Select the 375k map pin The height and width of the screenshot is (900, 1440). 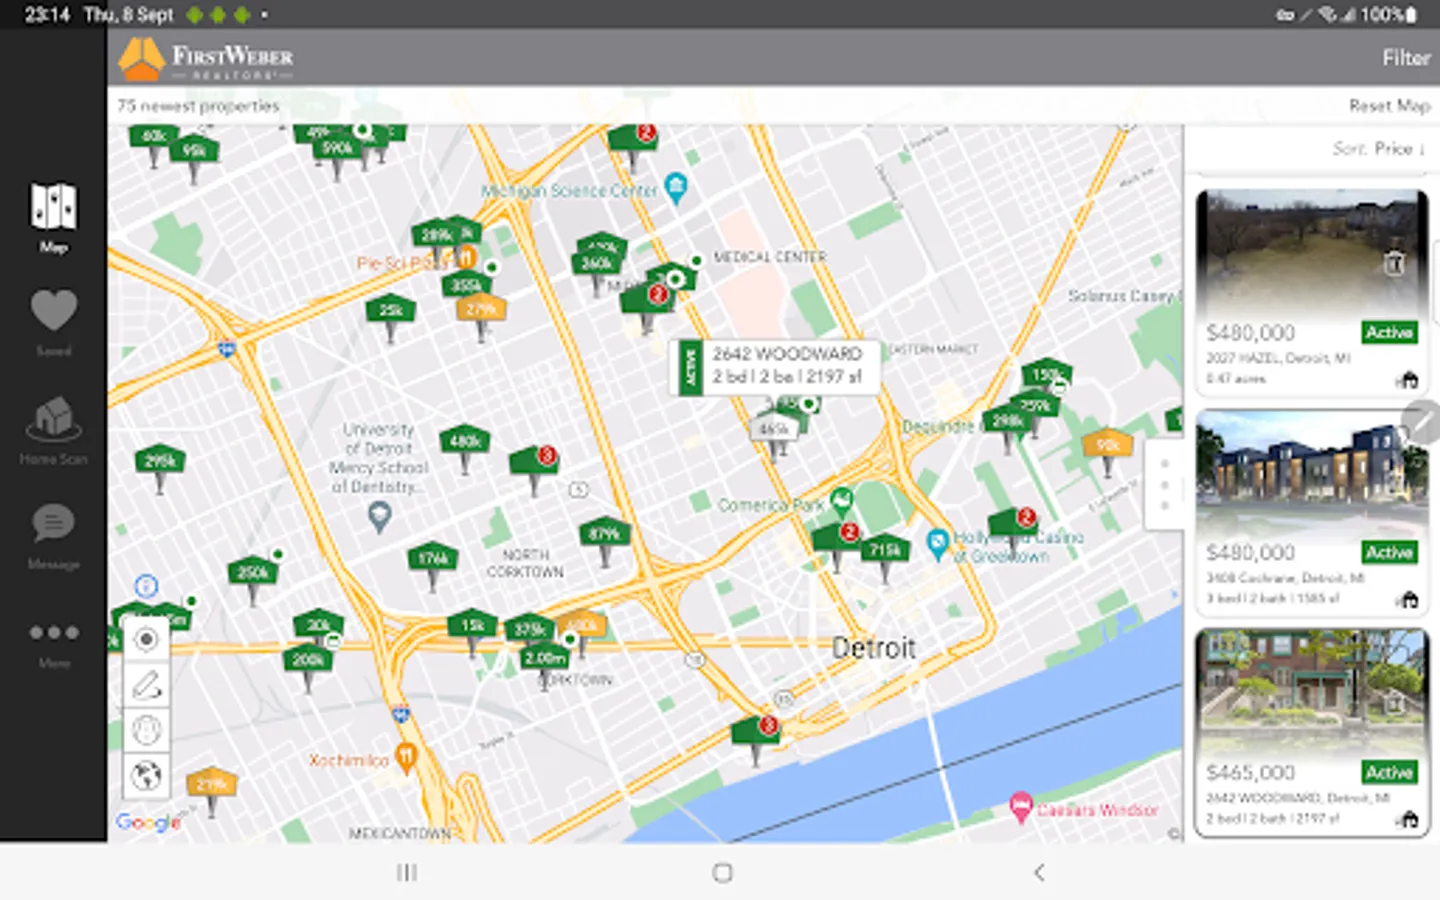pyautogui.click(x=529, y=630)
